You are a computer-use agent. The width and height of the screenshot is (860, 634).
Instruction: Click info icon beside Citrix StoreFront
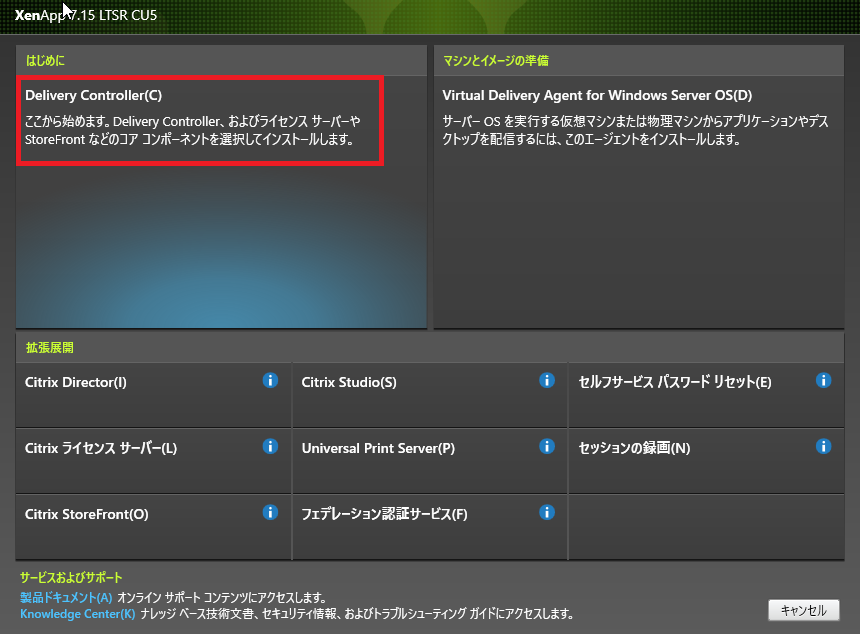[270, 512]
